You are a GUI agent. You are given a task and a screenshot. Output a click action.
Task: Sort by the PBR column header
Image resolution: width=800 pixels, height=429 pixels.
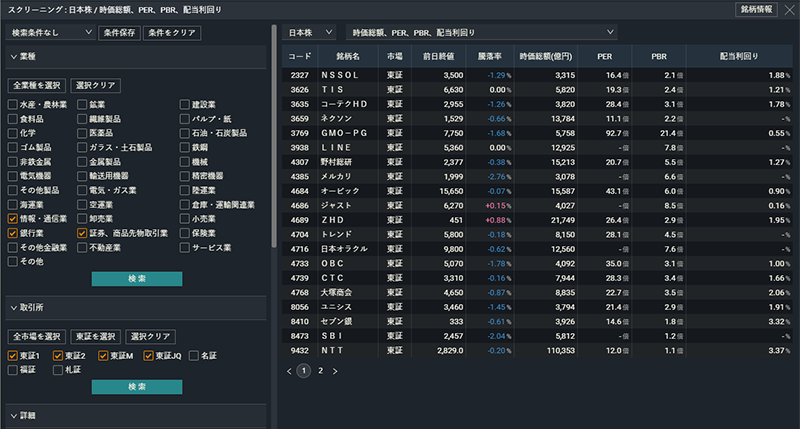click(x=659, y=56)
